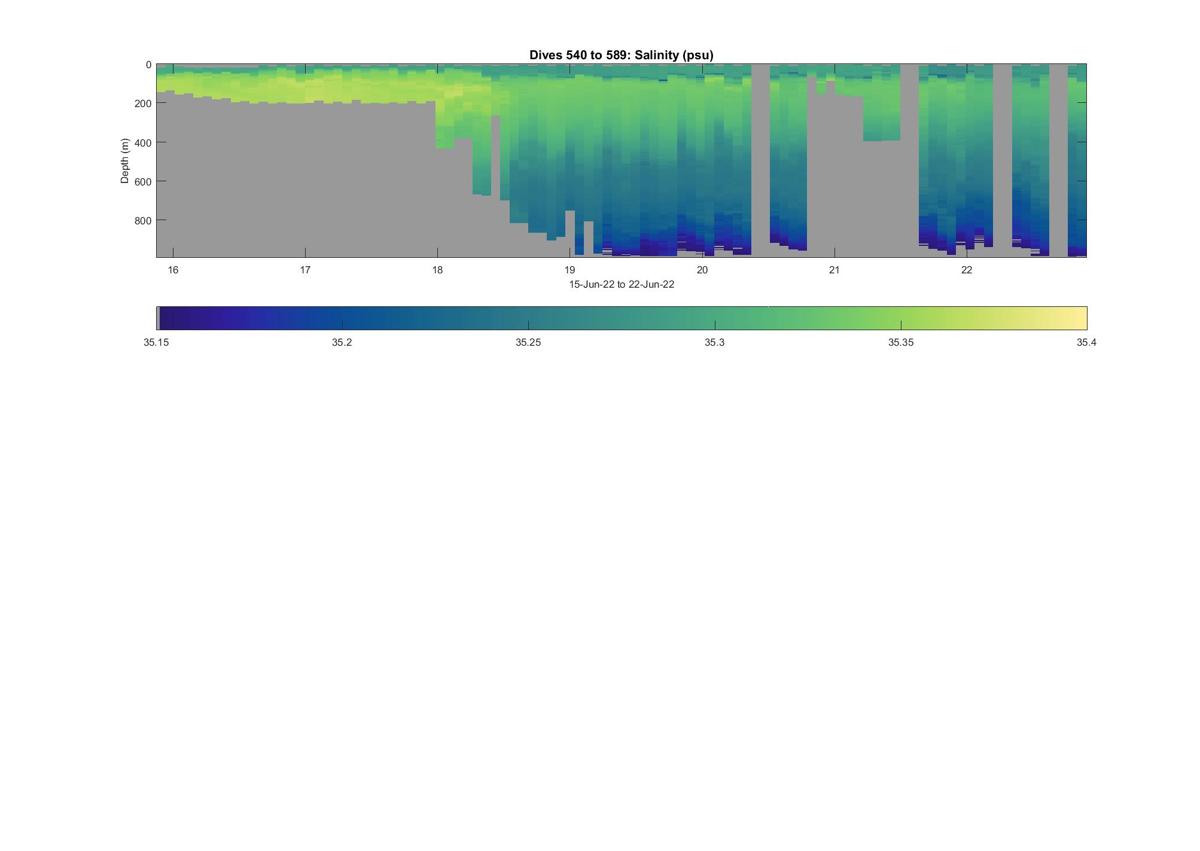This screenshot has width=1200, height=851.
Task: Click the salinity section plot area
Action: 621,160
